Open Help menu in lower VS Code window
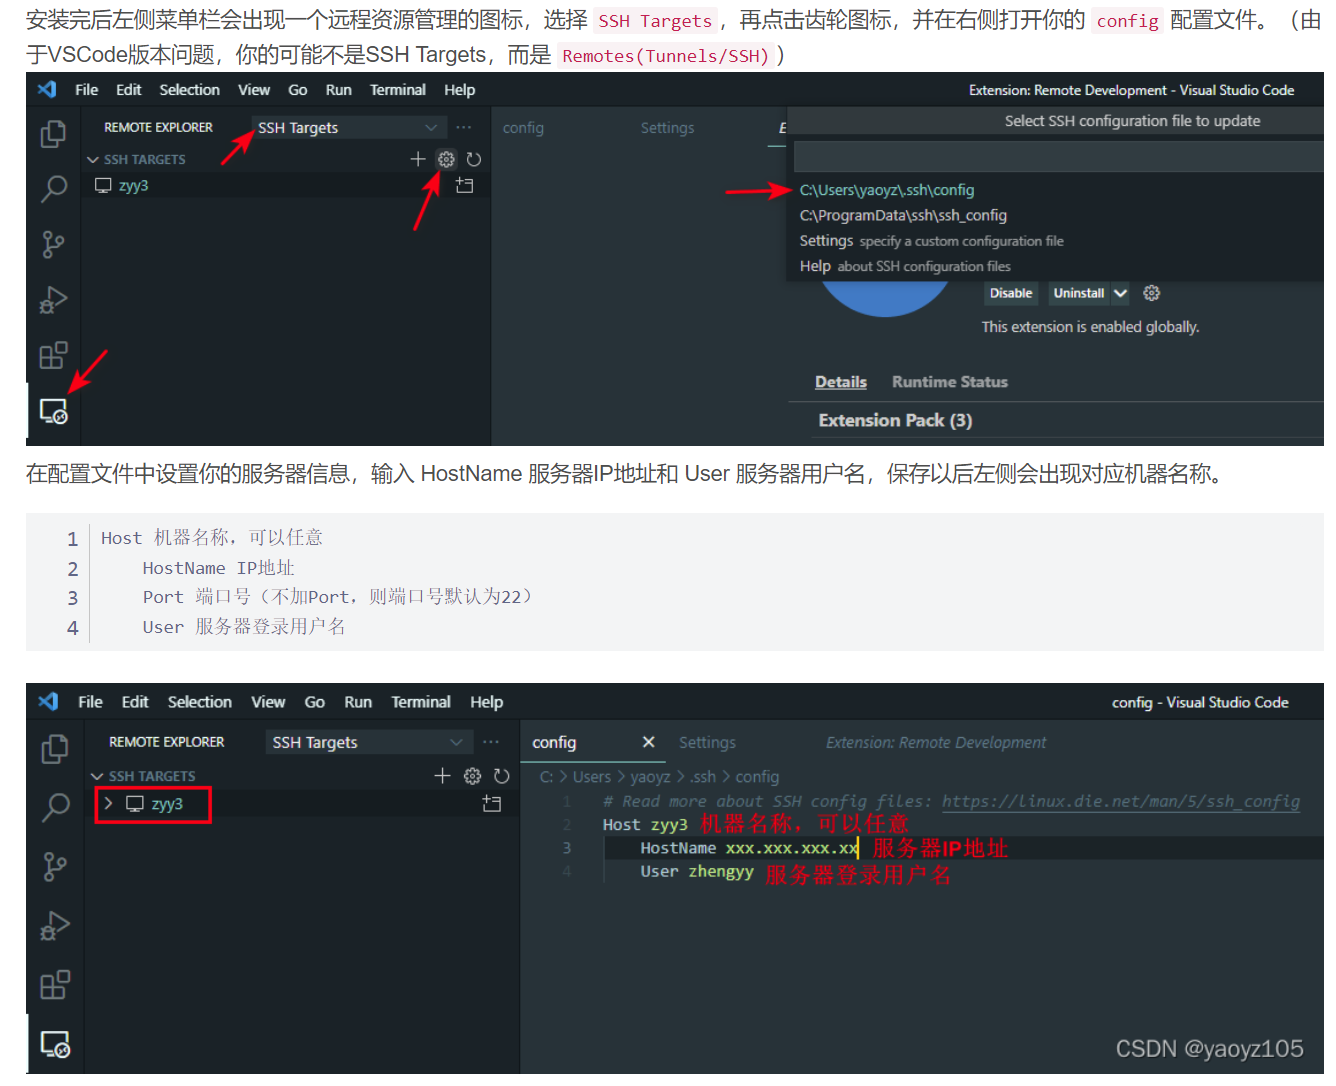Screen dimensions: 1336x1086 click(487, 702)
